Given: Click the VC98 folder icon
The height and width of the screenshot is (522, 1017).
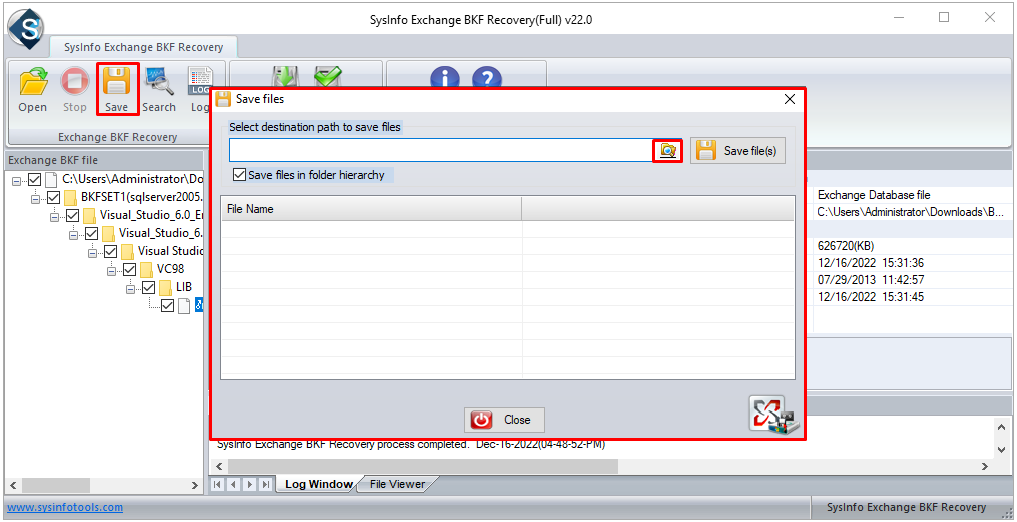Looking at the screenshot, I should point(146,269).
